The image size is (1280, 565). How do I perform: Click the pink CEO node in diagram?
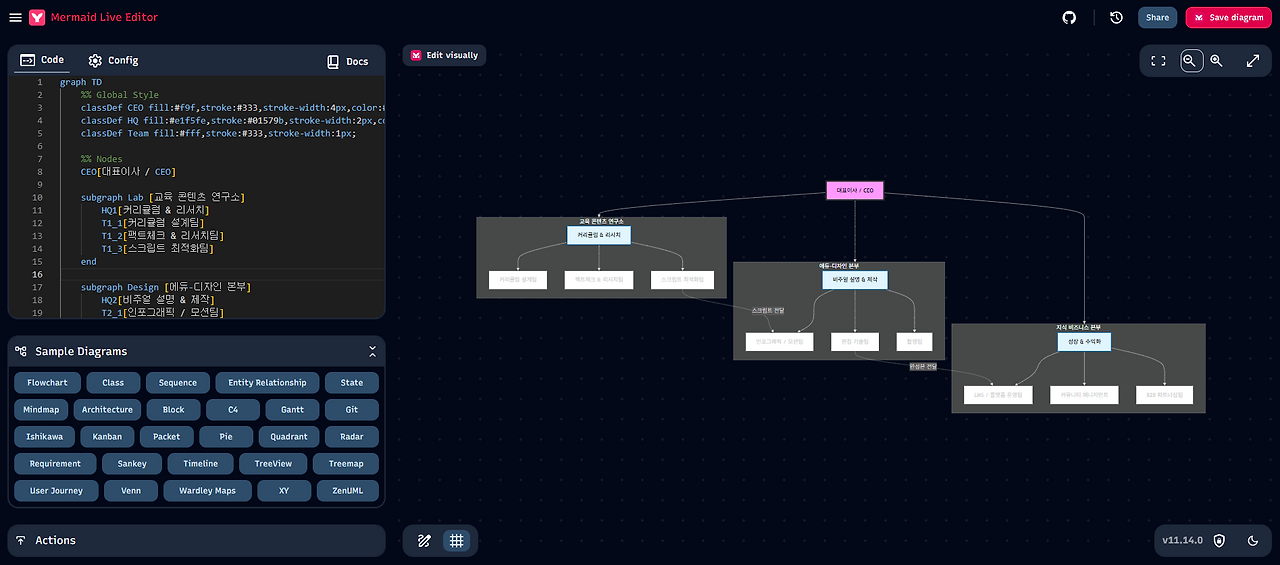[x=855, y=190]
